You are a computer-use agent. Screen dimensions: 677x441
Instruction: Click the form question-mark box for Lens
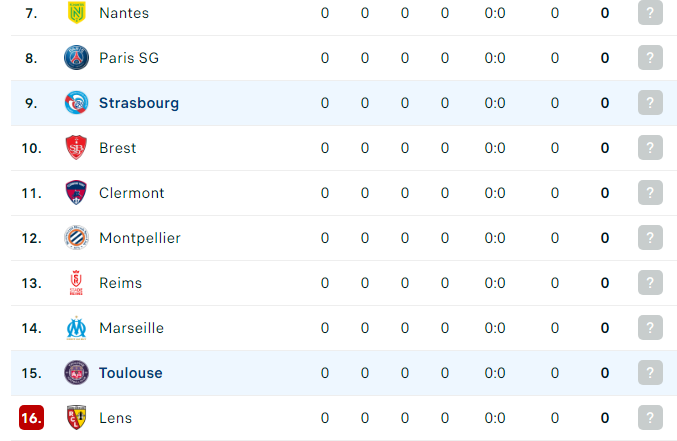click(650, 418)
